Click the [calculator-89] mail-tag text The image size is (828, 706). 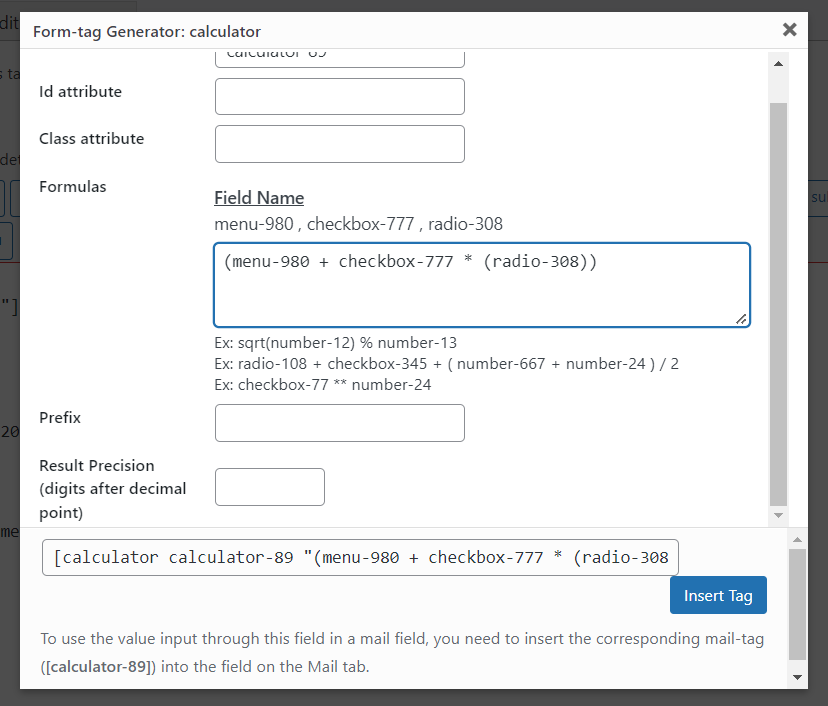(x=98, y=666)
